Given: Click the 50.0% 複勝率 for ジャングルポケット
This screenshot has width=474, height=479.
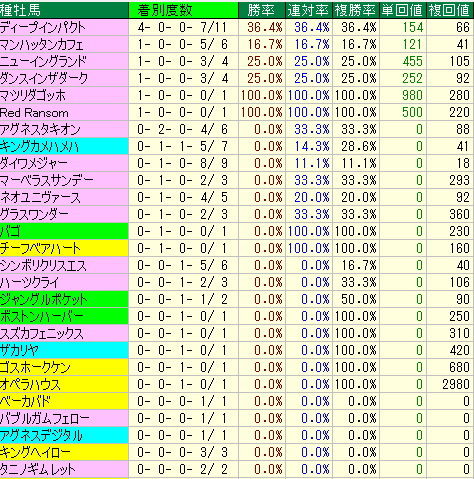Looking at the screenshot, I should tap(359, 299).
